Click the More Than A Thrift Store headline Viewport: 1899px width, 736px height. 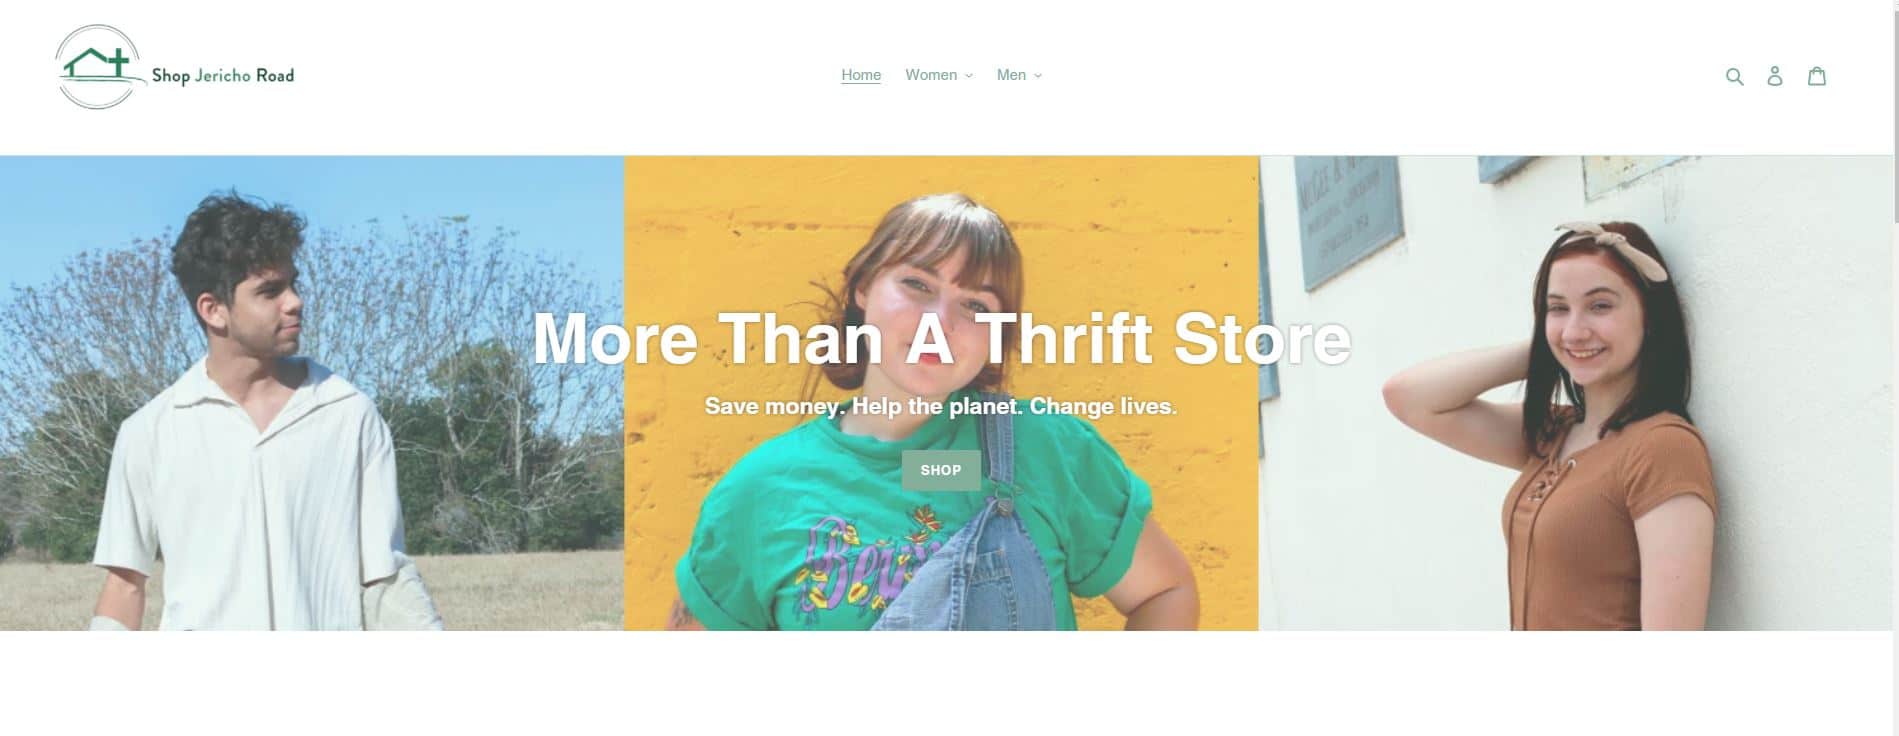point(941,339)
